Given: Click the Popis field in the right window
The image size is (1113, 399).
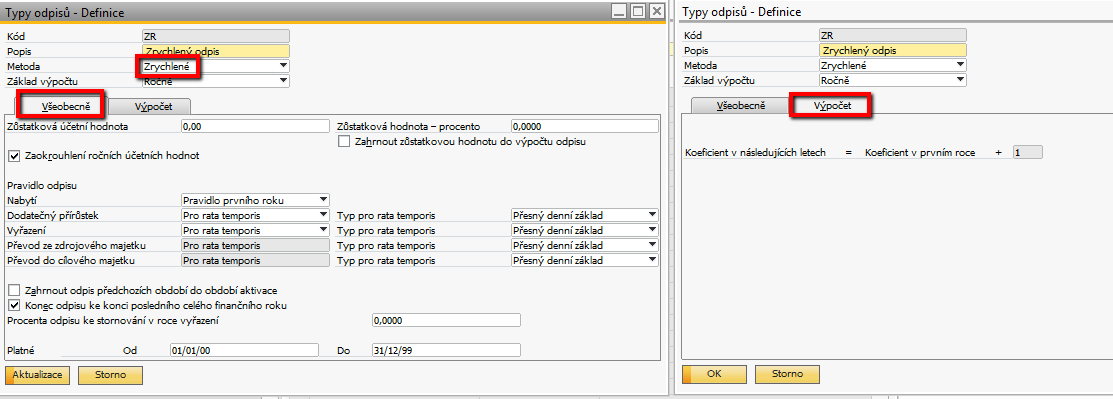Looking at the screenshot, I should click(892, 51).
